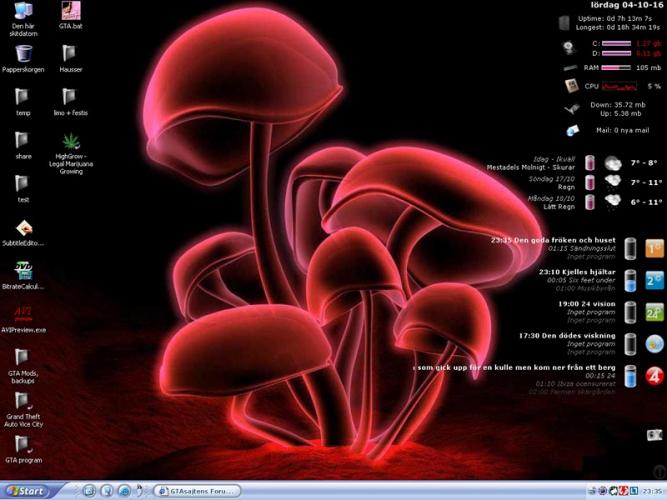
Task: Open AVIPreview.exe on the desktop
Action: click(23, 313)
